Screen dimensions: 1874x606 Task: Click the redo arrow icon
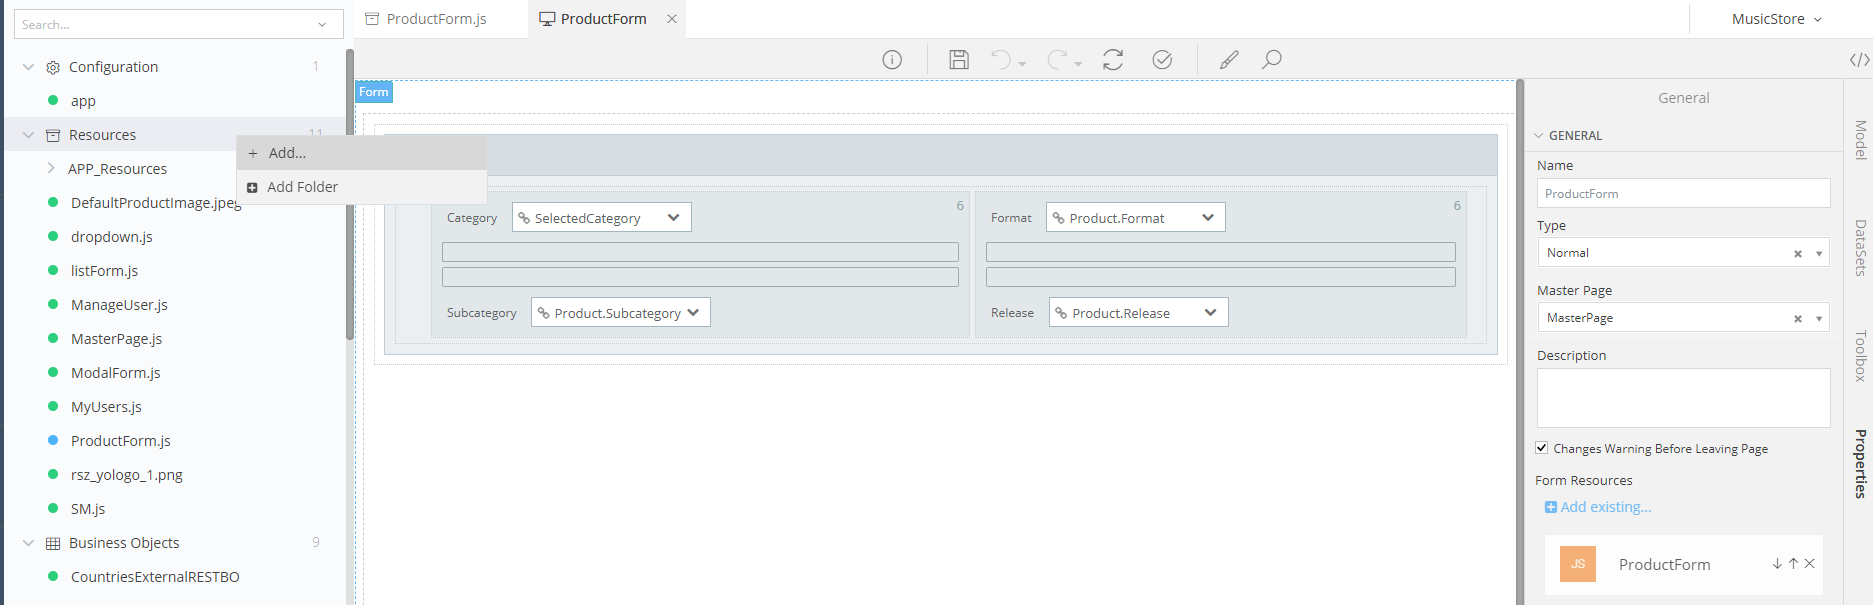(x=1058, y=60)
